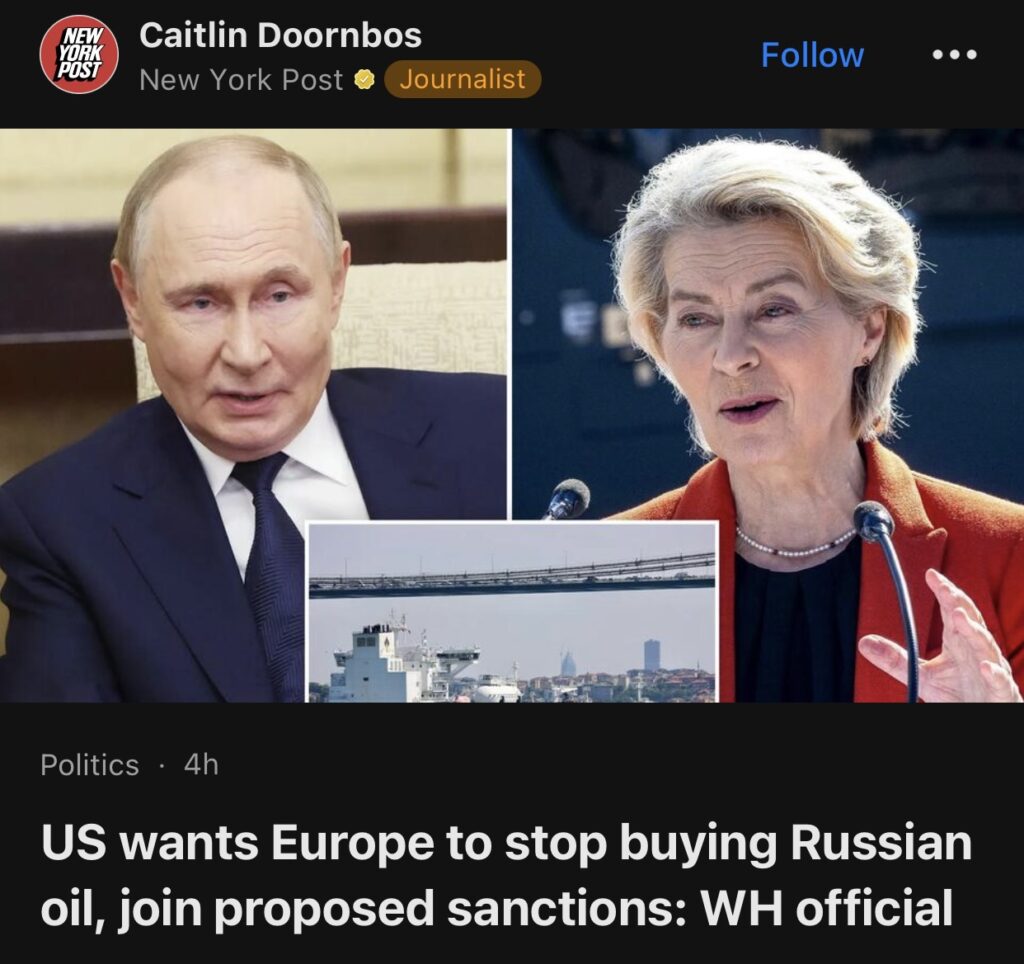The width and height of the screenshot is (1024, 964).
Task: Open the New York Post logo avatar
Action: [79, 55]
